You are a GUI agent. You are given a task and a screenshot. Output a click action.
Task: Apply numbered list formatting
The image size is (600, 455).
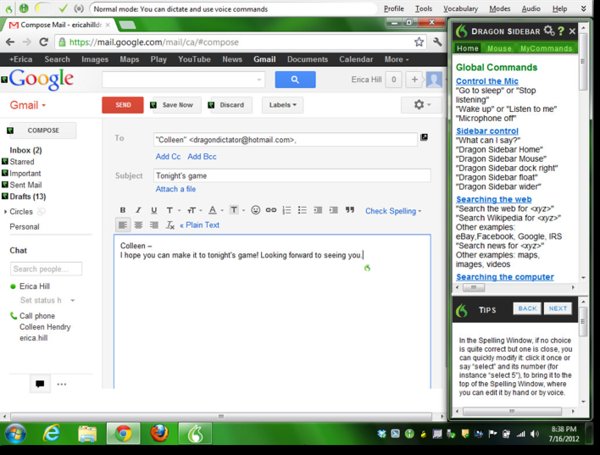pyautogui.click(x=287, y=210)
